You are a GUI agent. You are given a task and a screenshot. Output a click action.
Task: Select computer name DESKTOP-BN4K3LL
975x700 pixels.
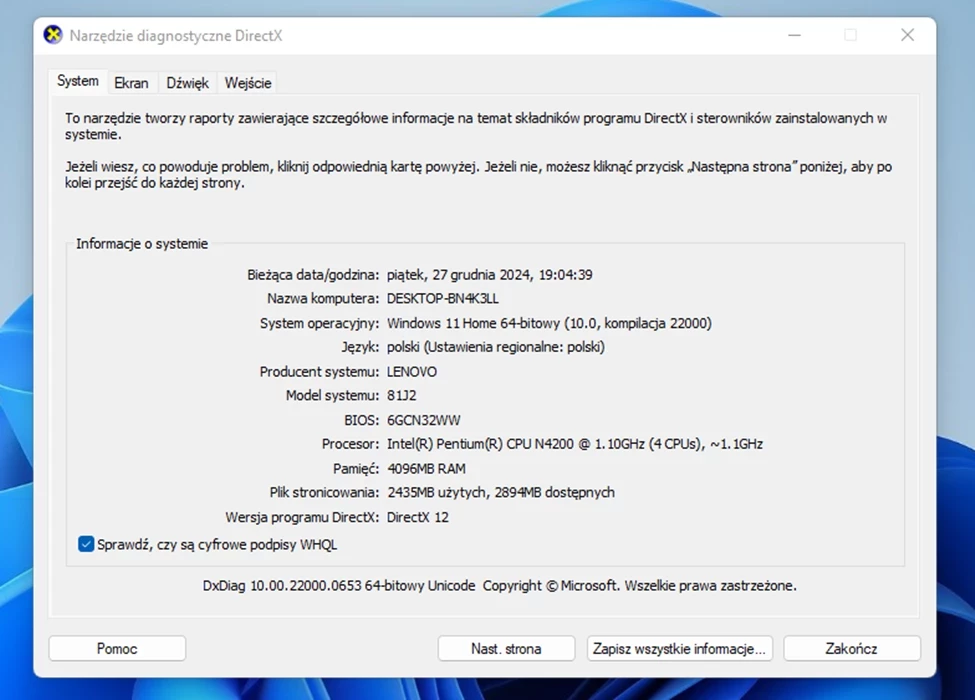pyautogui.click(x=443, y=298)
